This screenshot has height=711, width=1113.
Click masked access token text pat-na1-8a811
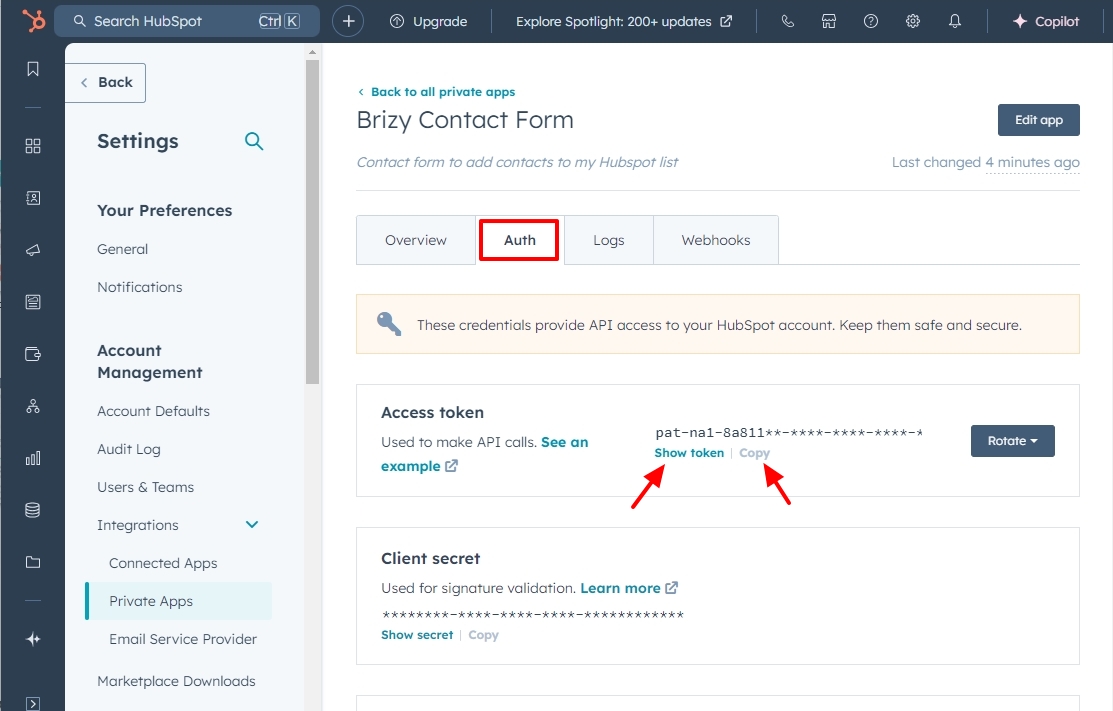[x=789, y=433]
